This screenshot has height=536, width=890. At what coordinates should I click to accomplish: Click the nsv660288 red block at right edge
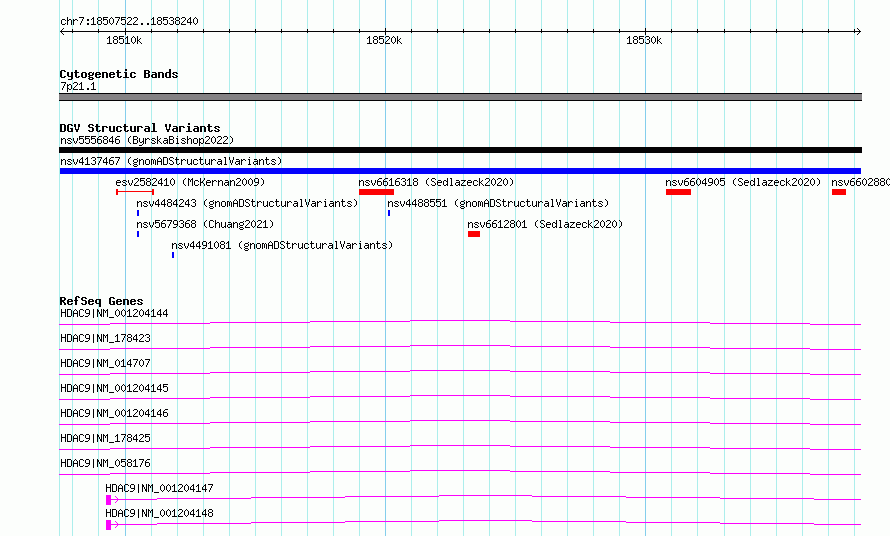[839, 192]
